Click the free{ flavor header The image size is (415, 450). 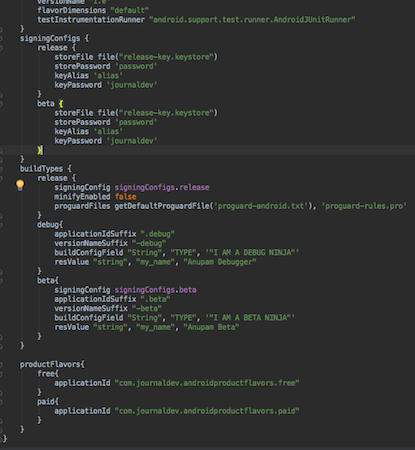[x=48, y=374]
